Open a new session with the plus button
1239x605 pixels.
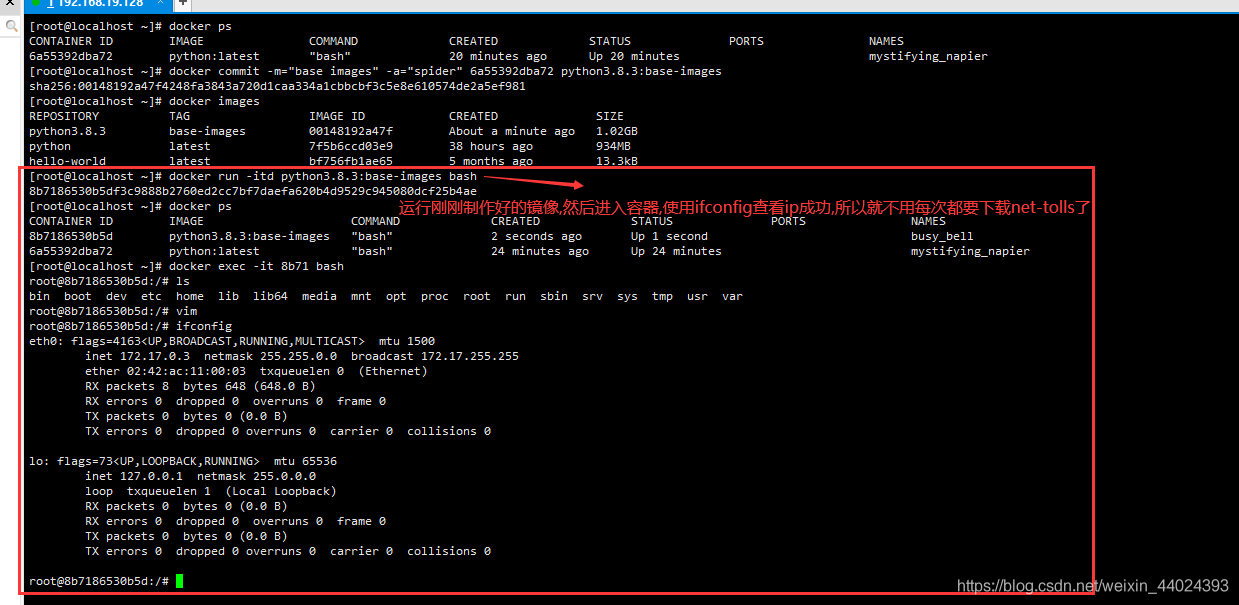click(x=183, y=3)
